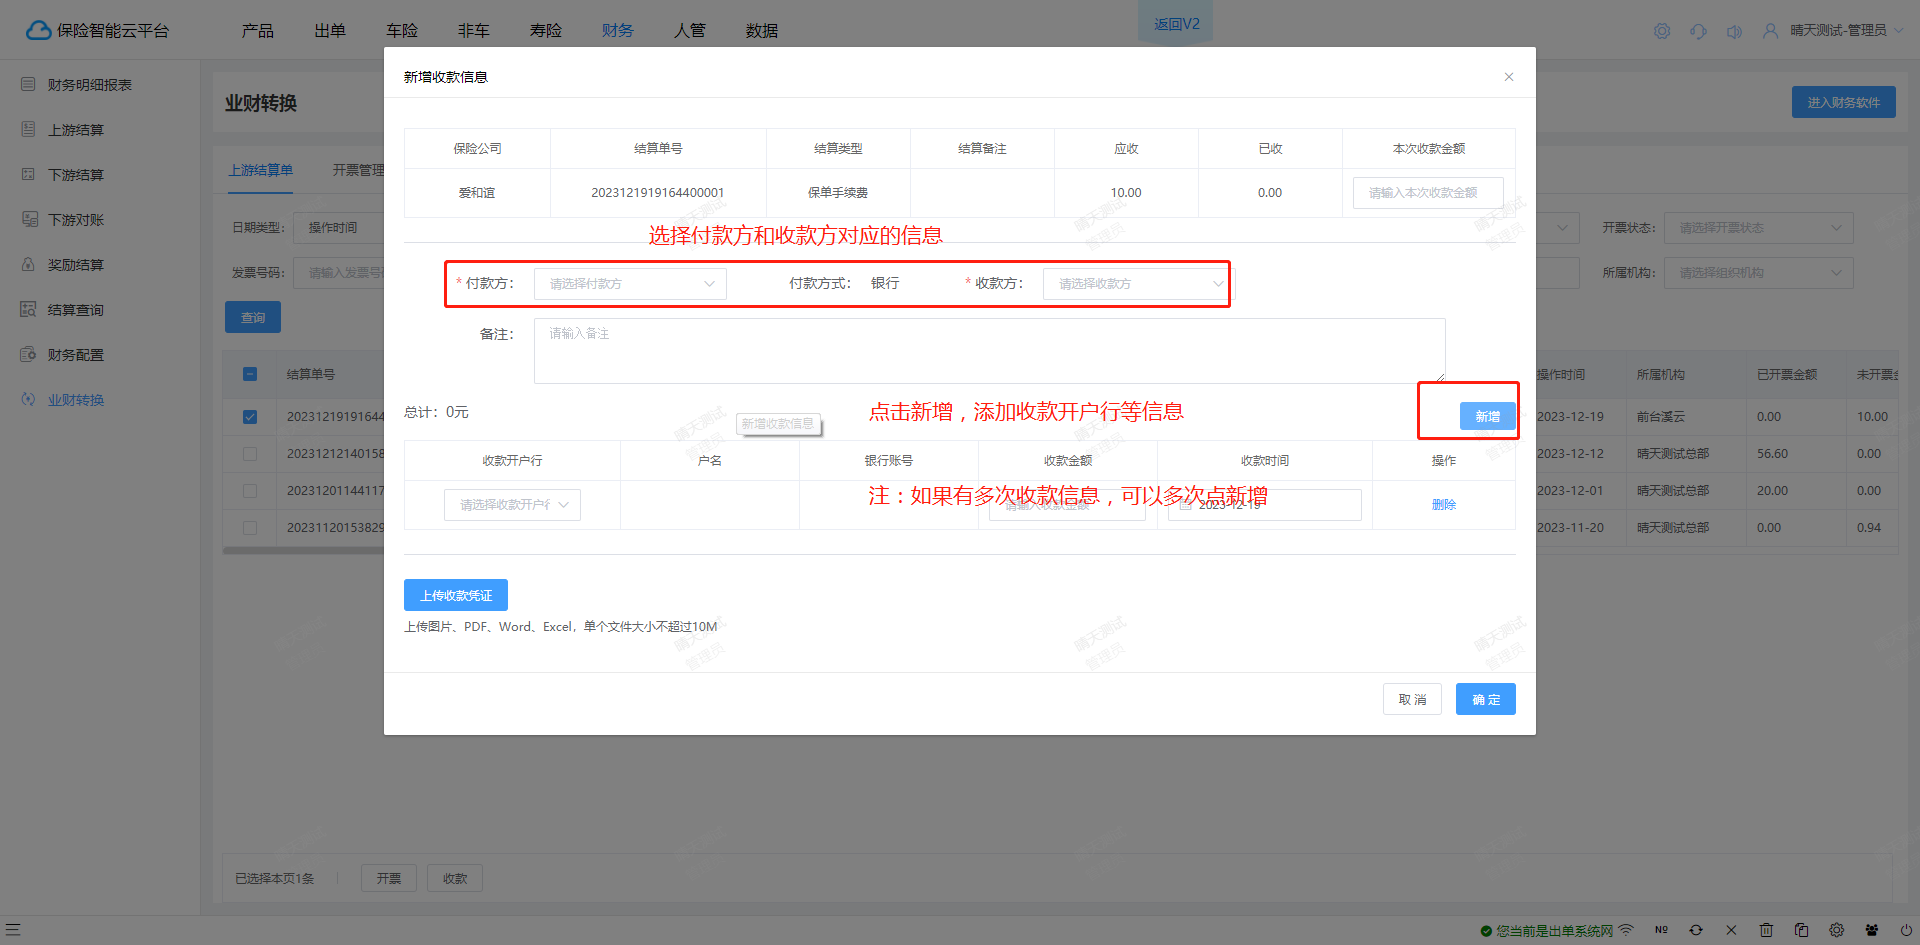
Task: Open the 数据 top menu
Action: coord(762,31)
